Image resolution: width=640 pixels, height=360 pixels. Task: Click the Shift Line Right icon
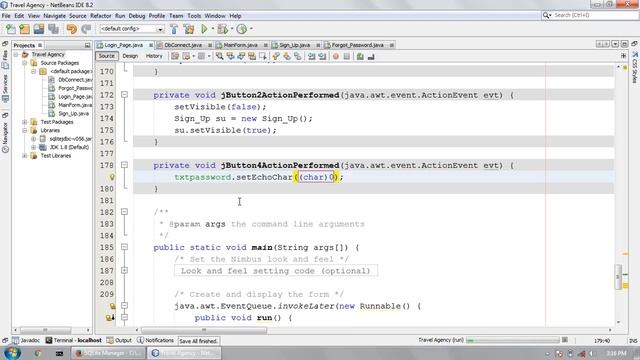coord(322,56)
